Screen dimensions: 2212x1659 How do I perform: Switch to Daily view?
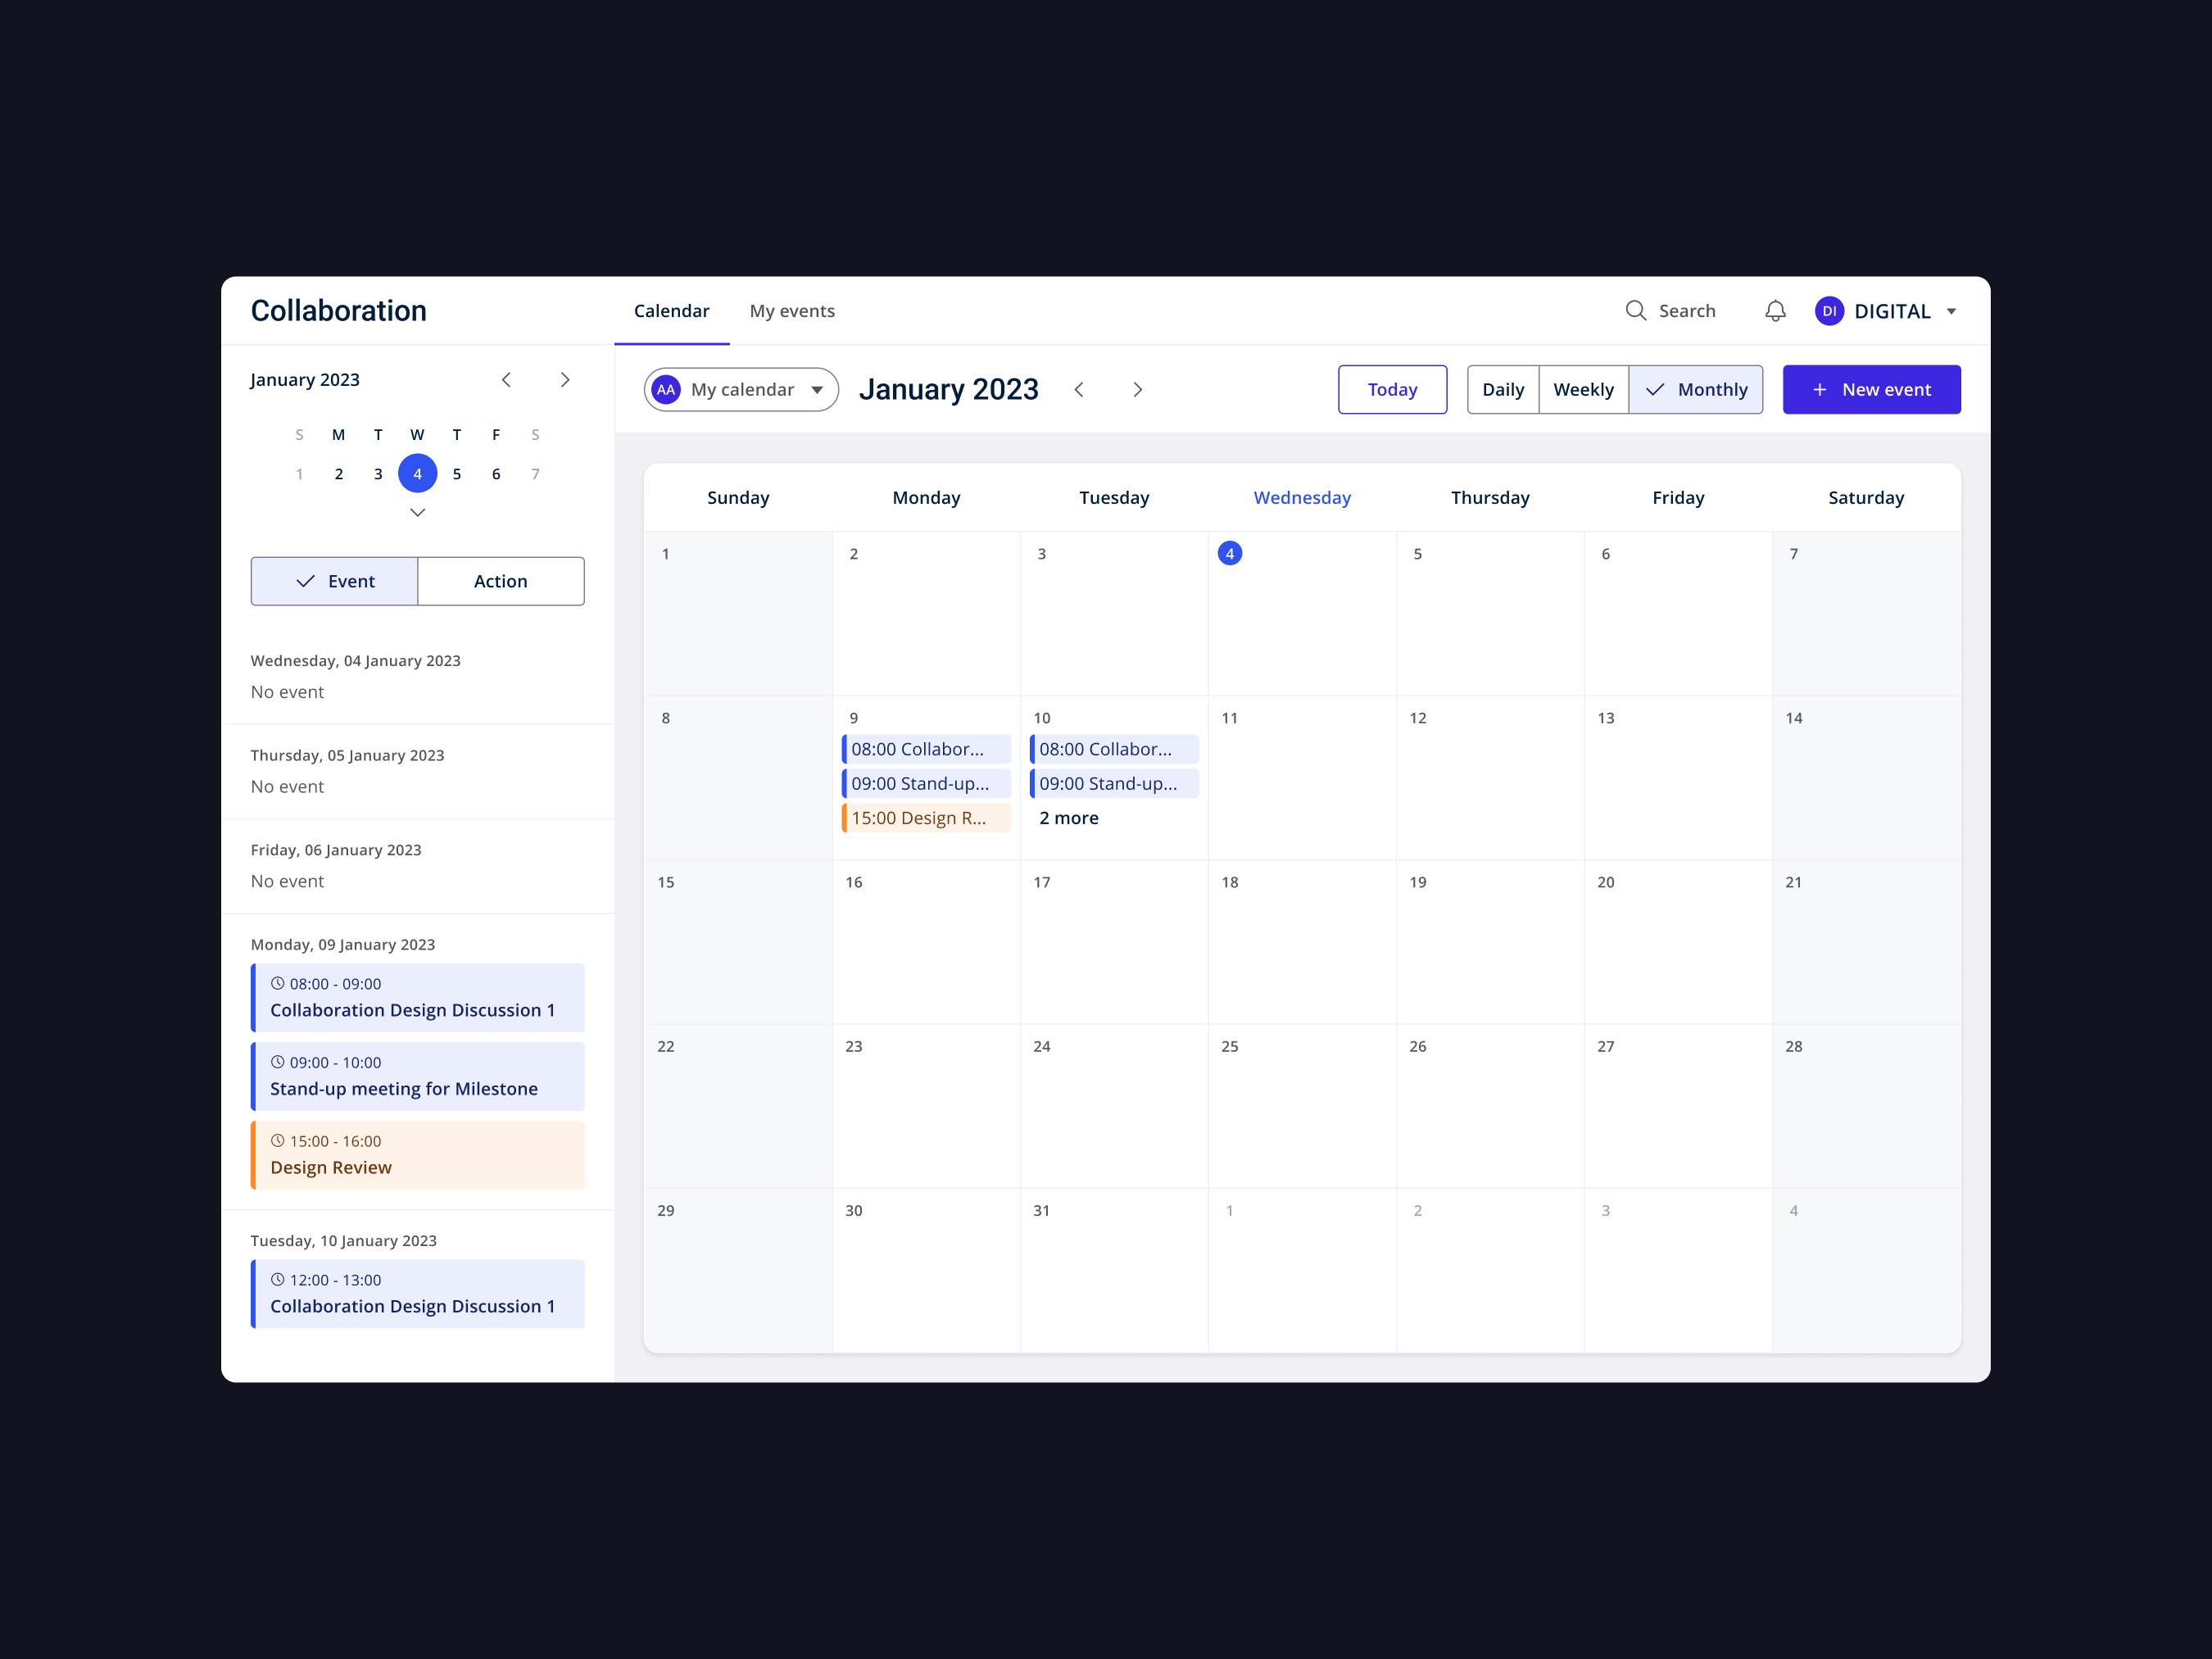(1503, 390)
